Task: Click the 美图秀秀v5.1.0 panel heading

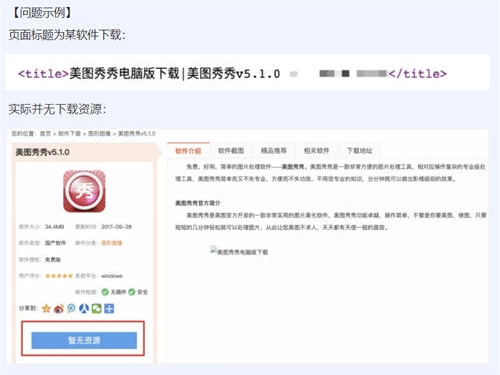Action: [x=43, y=152]
